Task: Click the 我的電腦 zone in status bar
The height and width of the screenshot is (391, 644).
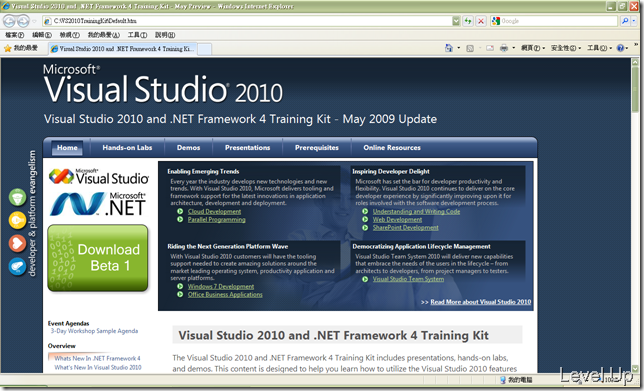Action: (516, 380)
